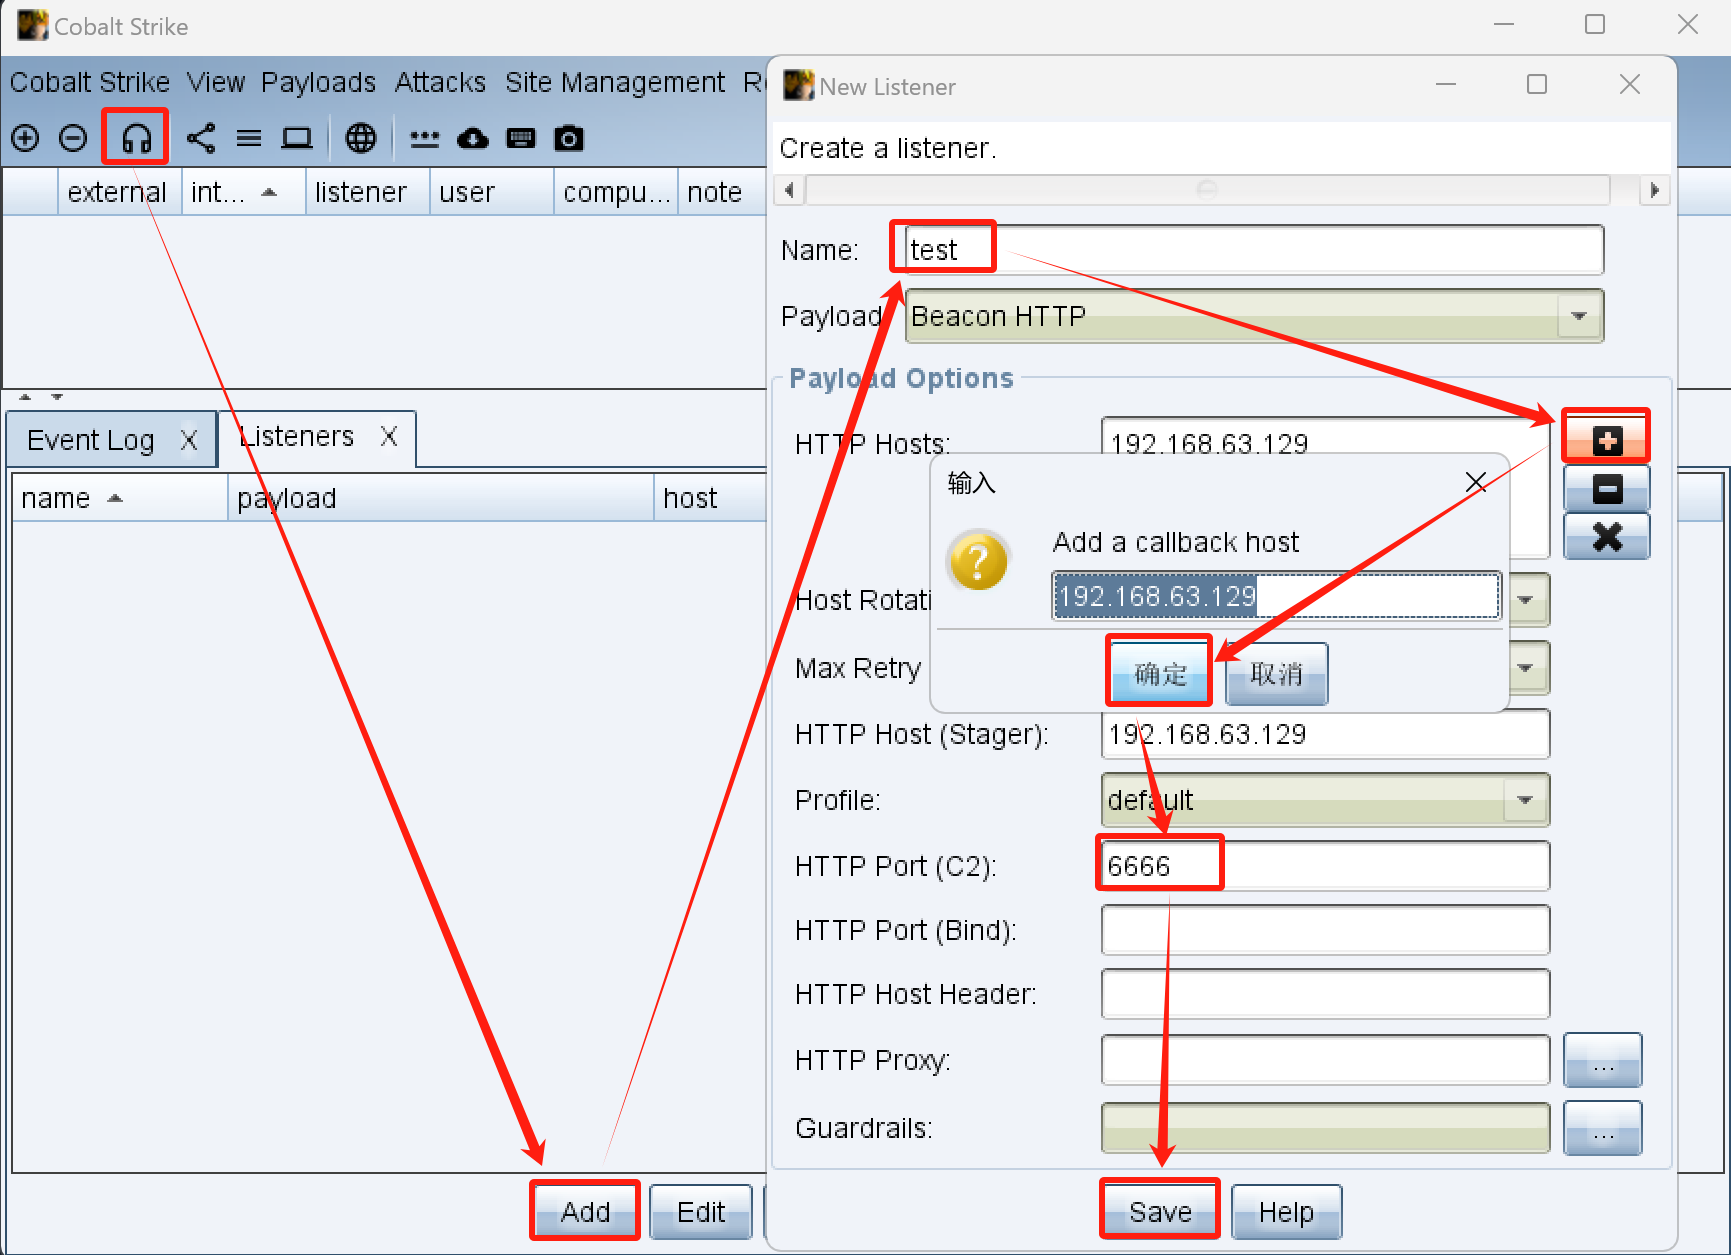The height and width of the screenshot is (1255, 1731).
Task: Click scroll left arrow in description bar
Action: [x=789, y=190]
